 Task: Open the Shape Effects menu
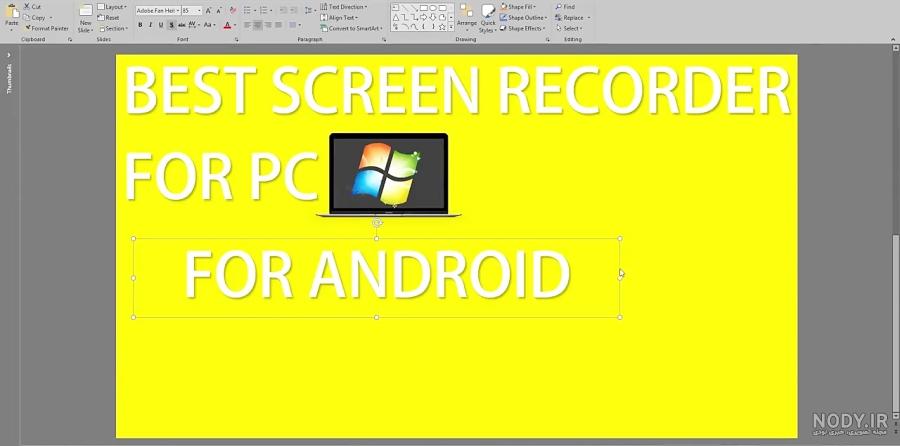click(523, 28)
